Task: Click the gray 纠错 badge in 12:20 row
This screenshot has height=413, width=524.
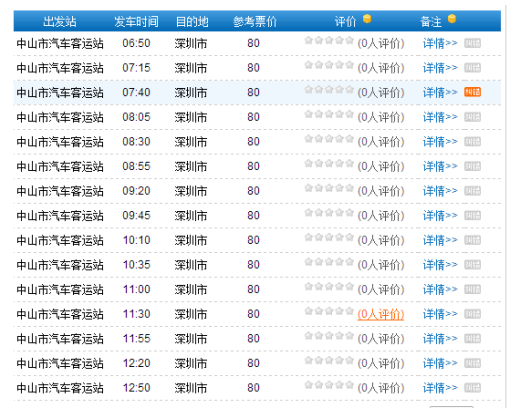Action: pos(472,363)
